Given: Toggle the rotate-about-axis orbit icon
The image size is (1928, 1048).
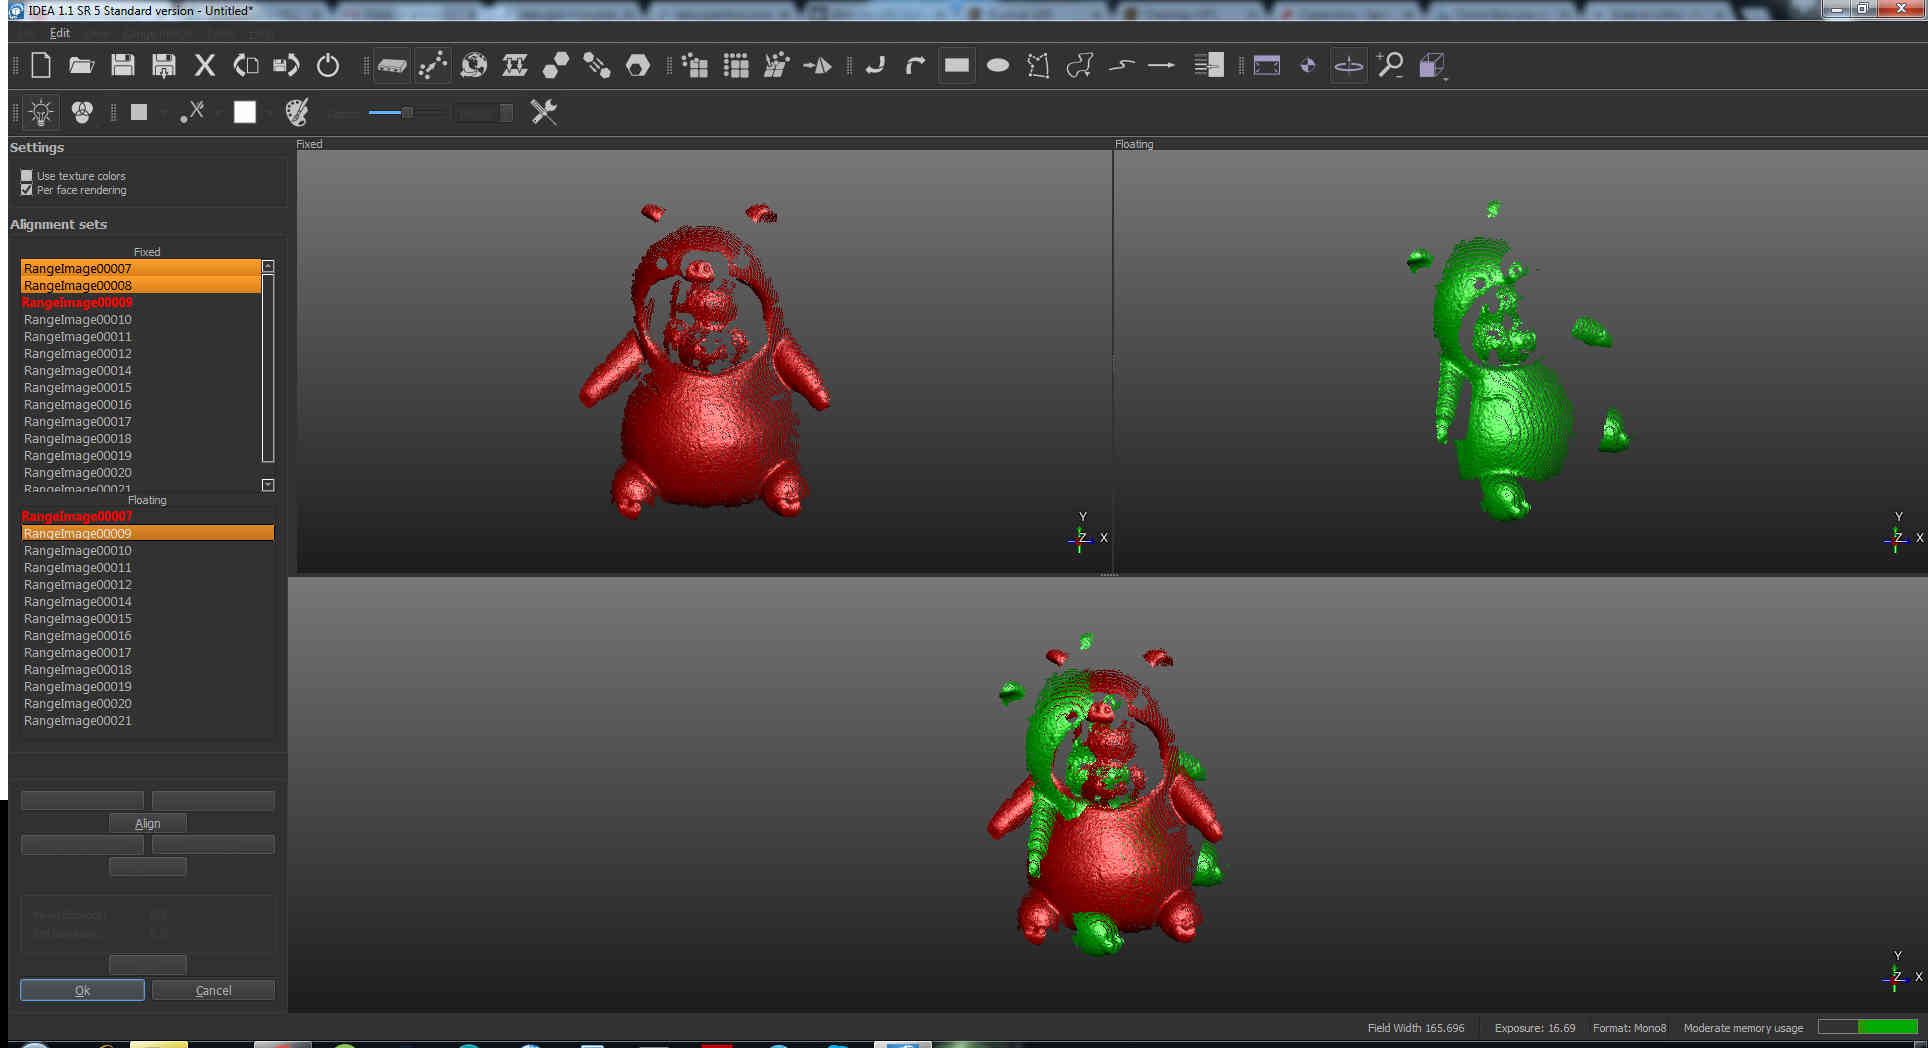Looking at the screenshot, I should [1349, 66].
